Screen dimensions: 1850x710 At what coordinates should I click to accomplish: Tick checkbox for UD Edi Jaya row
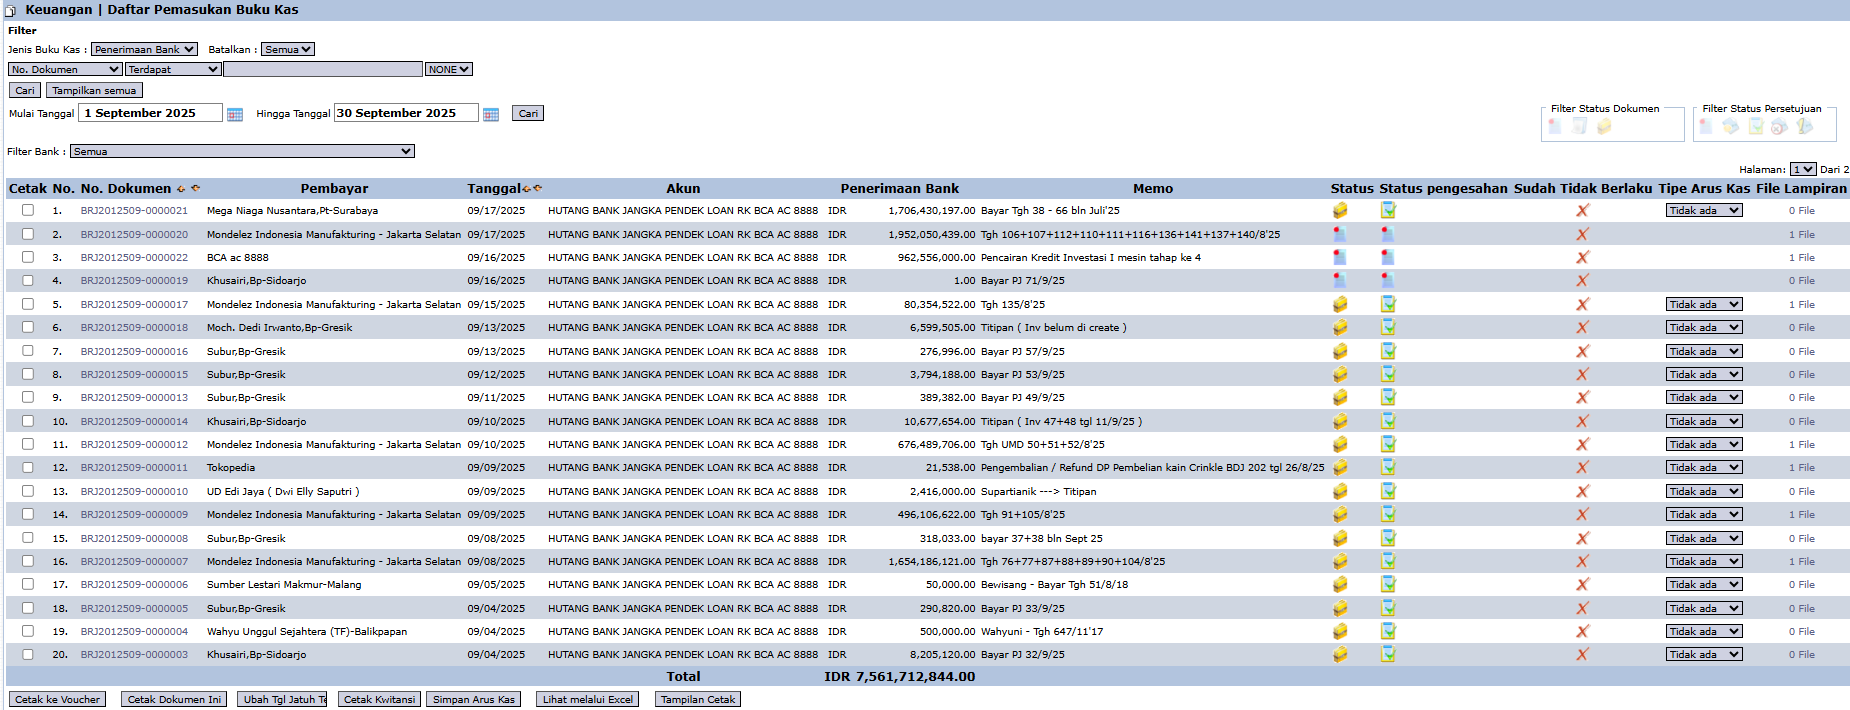[x=28, y=491]
